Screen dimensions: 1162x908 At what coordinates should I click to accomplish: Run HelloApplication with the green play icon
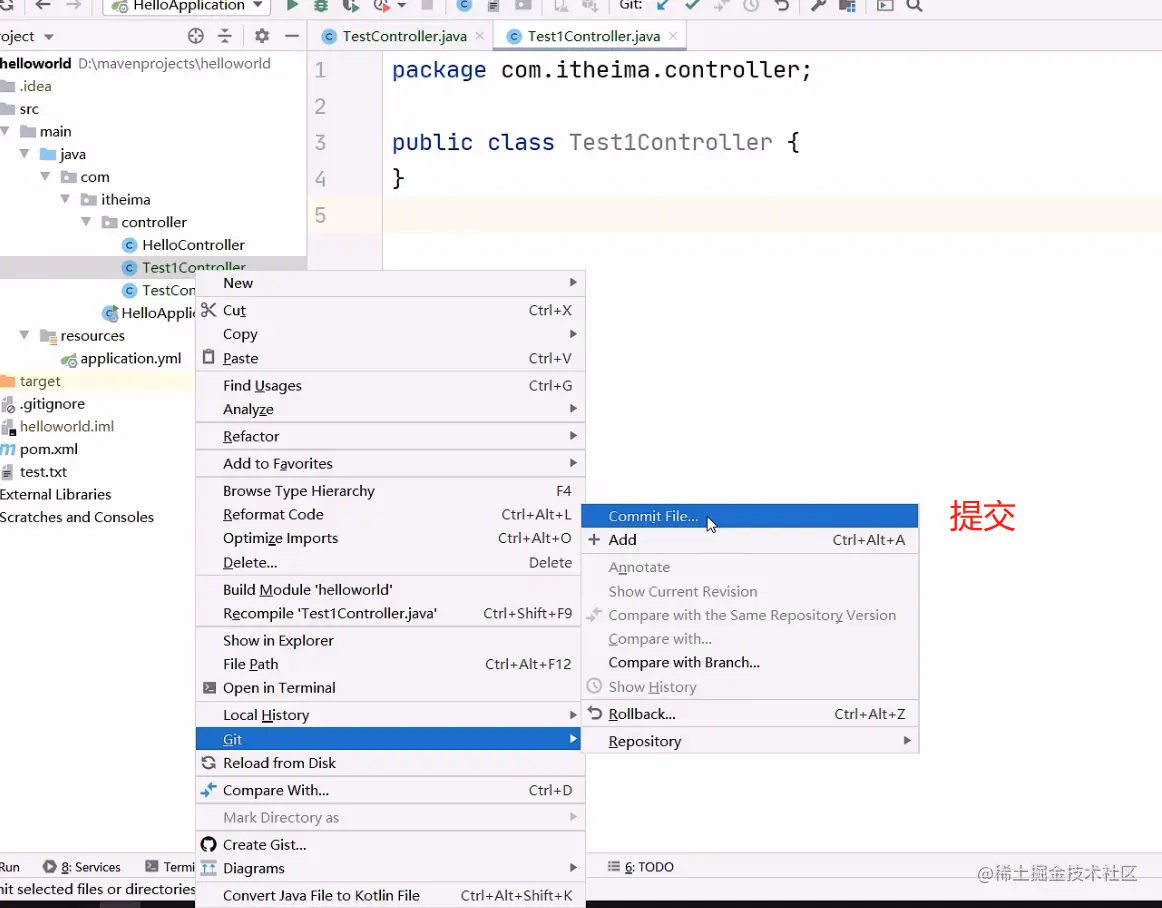click(x=292, y=5)
